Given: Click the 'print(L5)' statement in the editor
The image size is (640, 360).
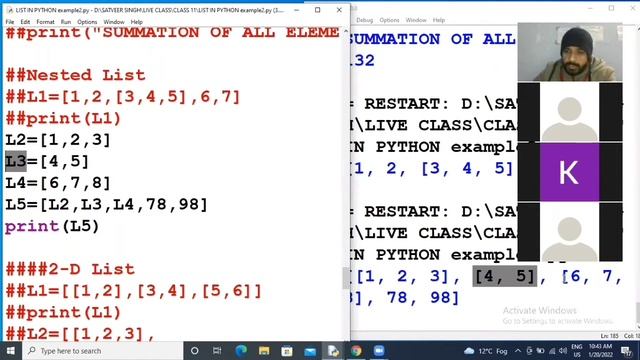Looking at the screenshot, I should click(52, 227).
